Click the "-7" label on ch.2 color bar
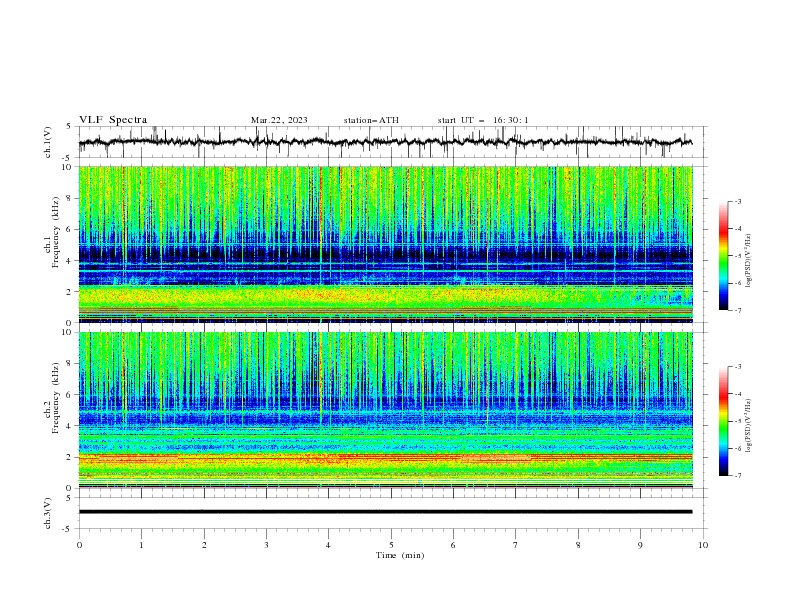This screenshot has height=612, width=792. pyautogui.click(x=737, y=475)
